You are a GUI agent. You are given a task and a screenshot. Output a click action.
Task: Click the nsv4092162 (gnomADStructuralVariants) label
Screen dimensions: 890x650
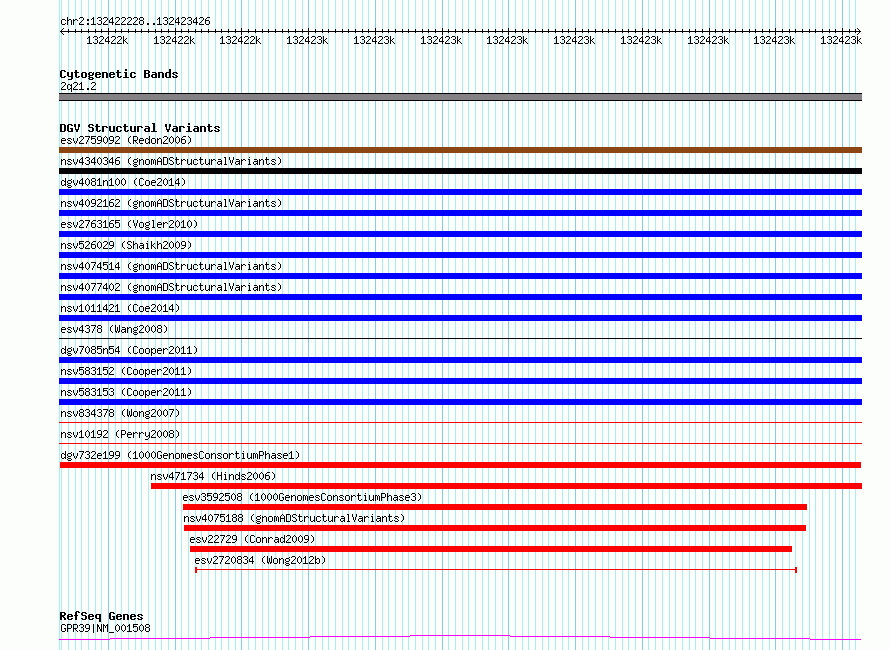pyautogui.click(x=171, y=203)
